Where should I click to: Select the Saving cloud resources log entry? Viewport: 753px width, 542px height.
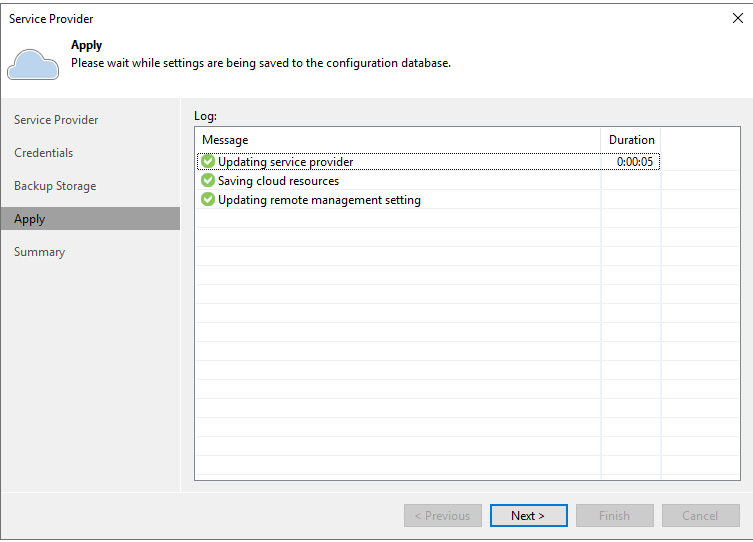tap(428, 181)
